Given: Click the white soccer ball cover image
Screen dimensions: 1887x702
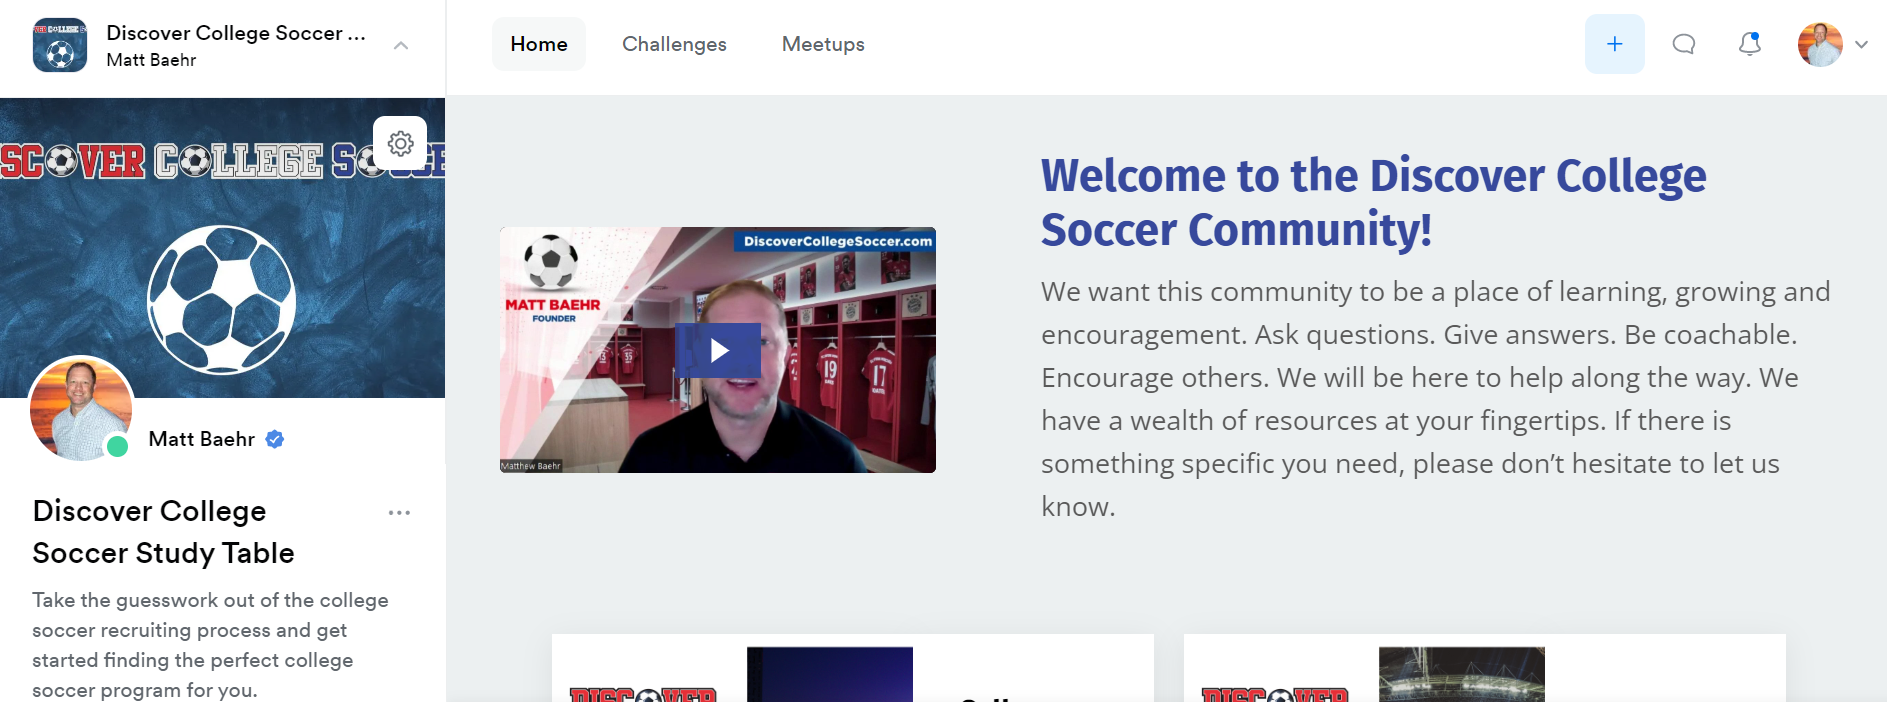Looking at the screenshot, I should click(x=222, y=300).
